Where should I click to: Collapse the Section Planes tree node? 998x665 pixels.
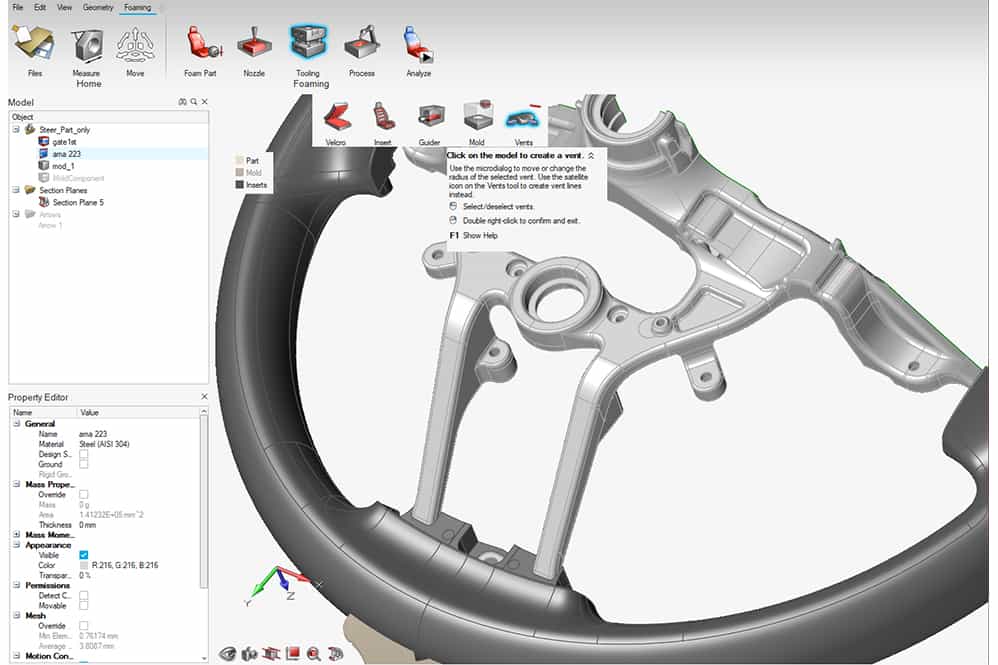16,190
